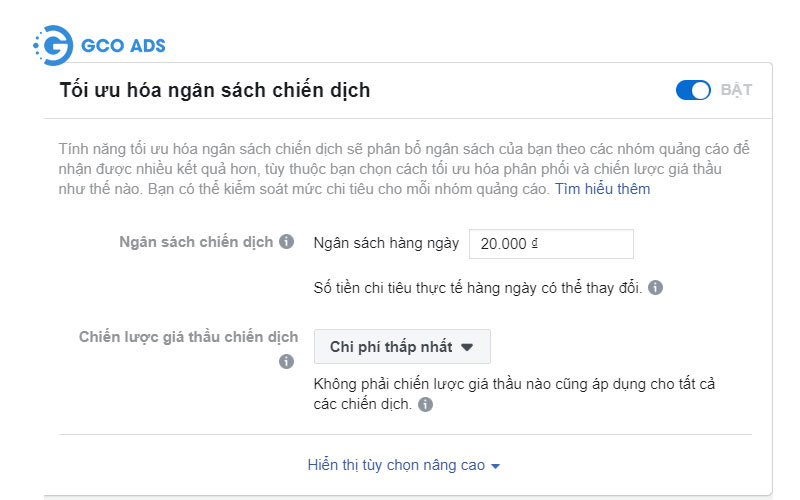Viewport: 800px width, 500px height.
Task: Expand Hiển thị tùy chọn nâng cao
Action: [396, 465]
